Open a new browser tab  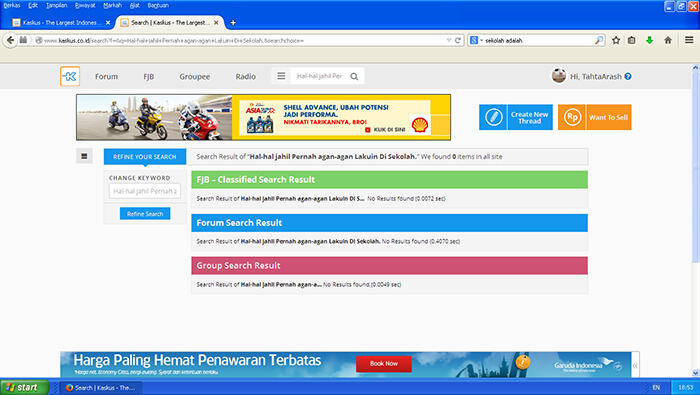[233, 22]
